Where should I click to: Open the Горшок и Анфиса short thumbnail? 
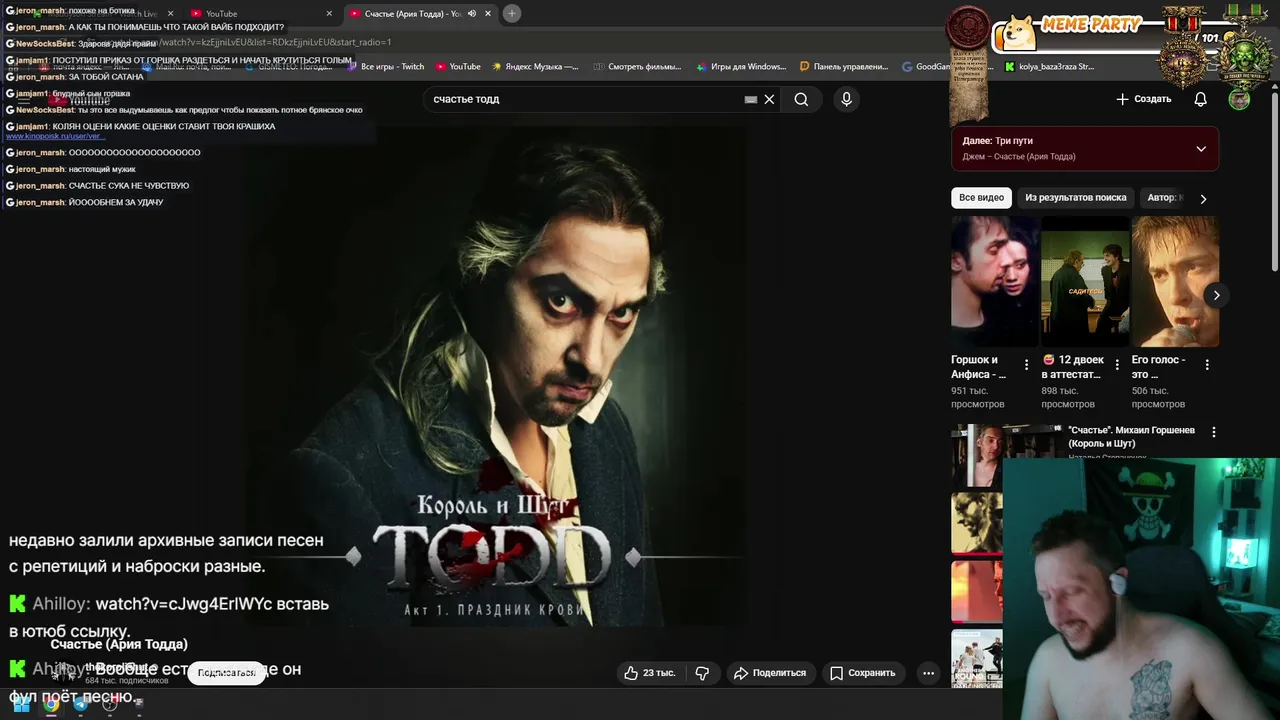(994, 281)
